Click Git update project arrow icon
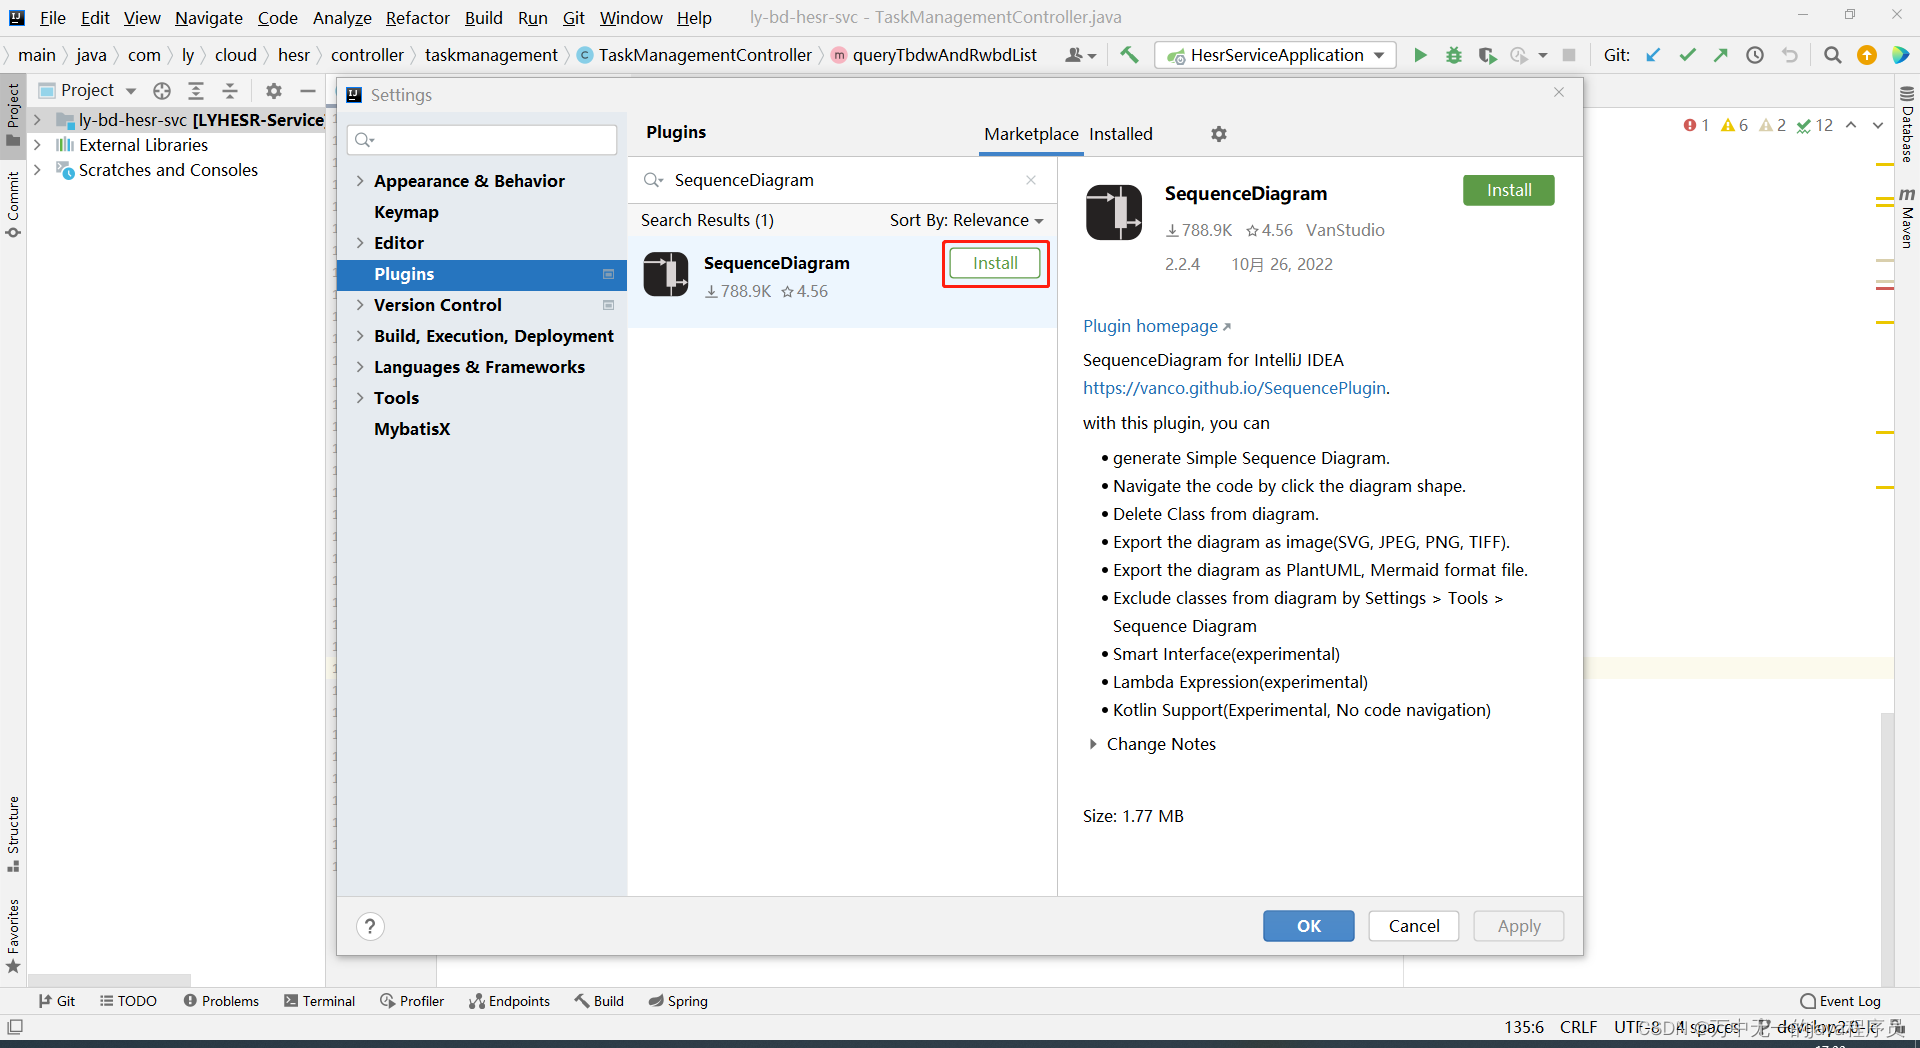Viewport: 1920px width, 1048px height. pyautogui.click(x=1654, y=55)
